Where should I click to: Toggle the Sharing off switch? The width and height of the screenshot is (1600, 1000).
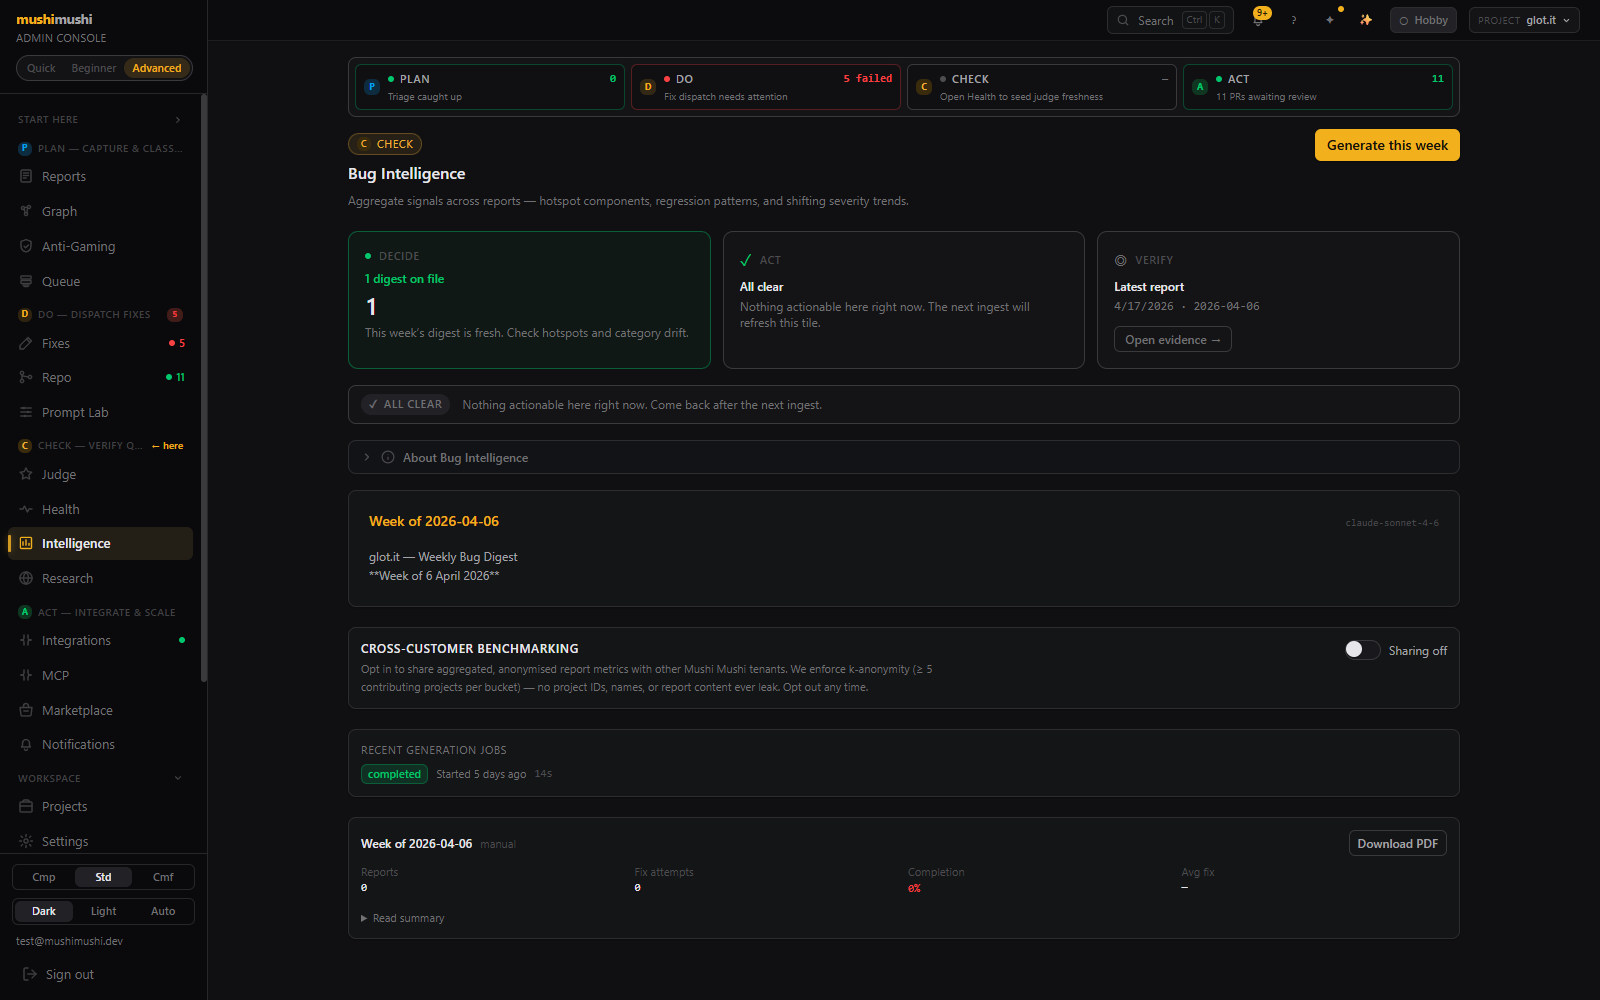(x=1362, y=650)
